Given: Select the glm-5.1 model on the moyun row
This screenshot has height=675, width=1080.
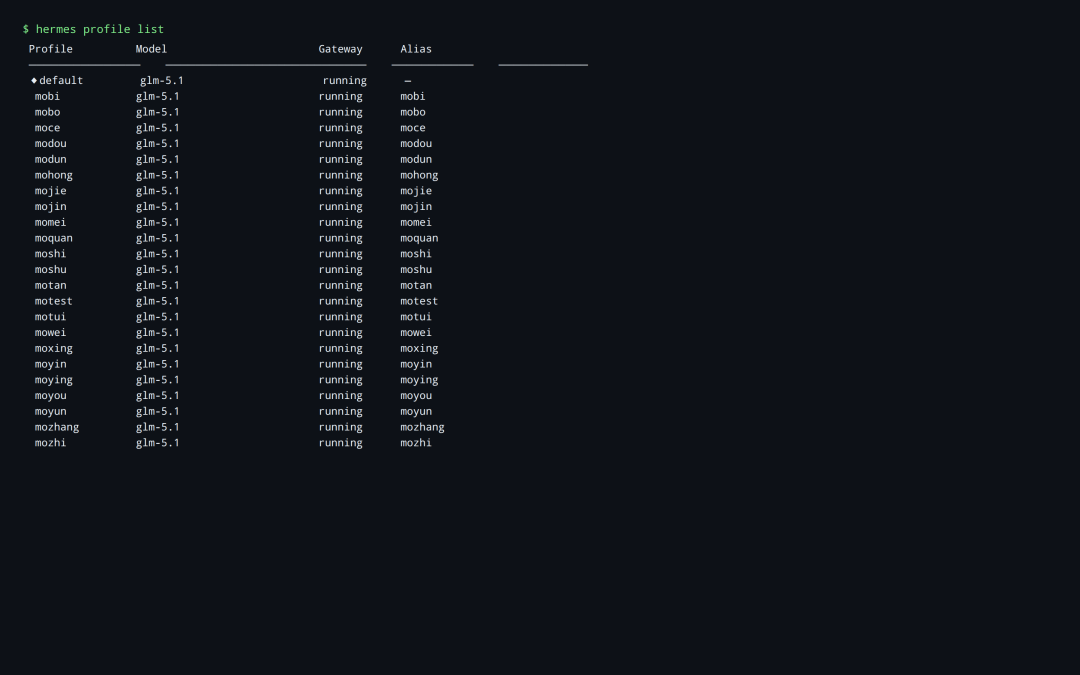Looking at the screenshot, I should point(157,411).
